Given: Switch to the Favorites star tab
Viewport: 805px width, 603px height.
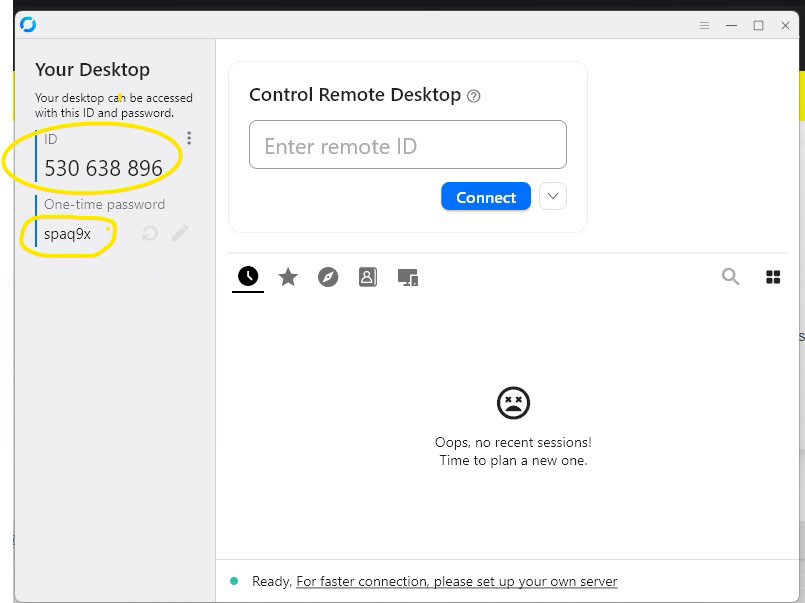Looking at the screenshot, I should pos(288,277).
